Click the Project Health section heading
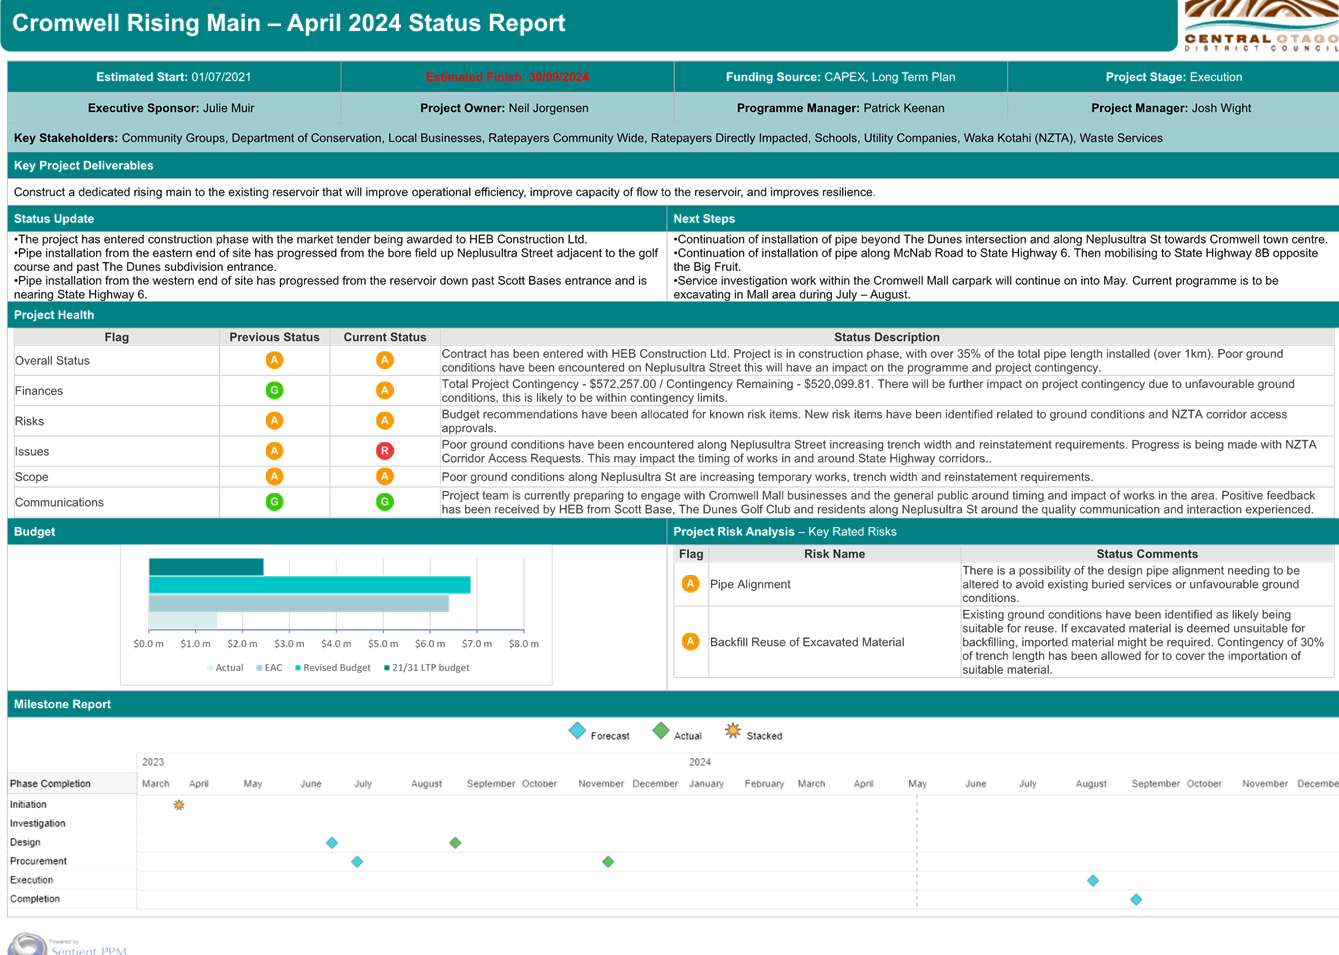Screen dimensions: 1339x955 (54, 315)
